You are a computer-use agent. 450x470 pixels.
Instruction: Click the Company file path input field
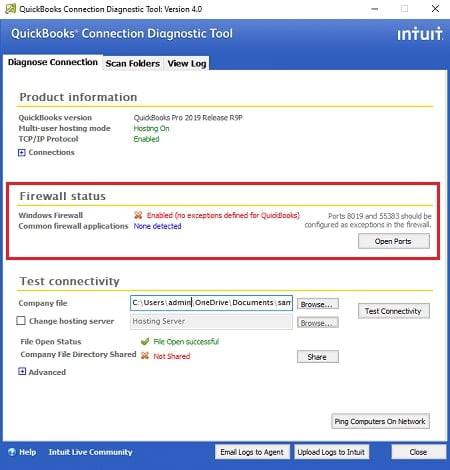211,303
